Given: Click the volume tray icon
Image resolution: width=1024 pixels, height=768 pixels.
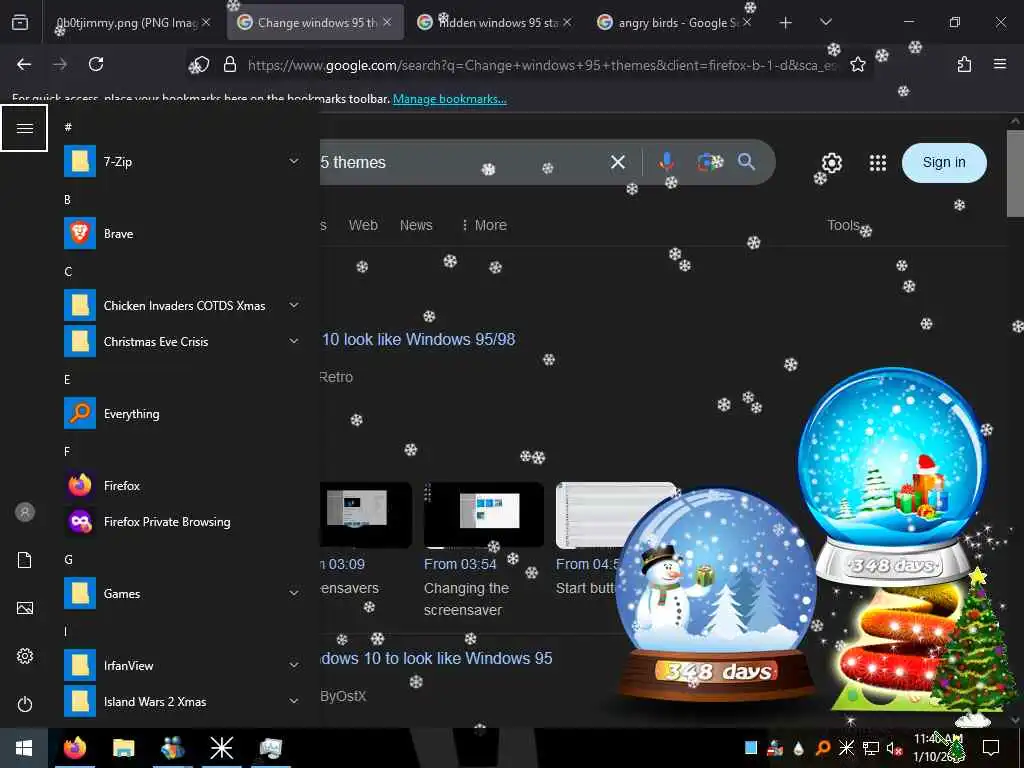Looking at the screenshot, I should click(895, 748).
